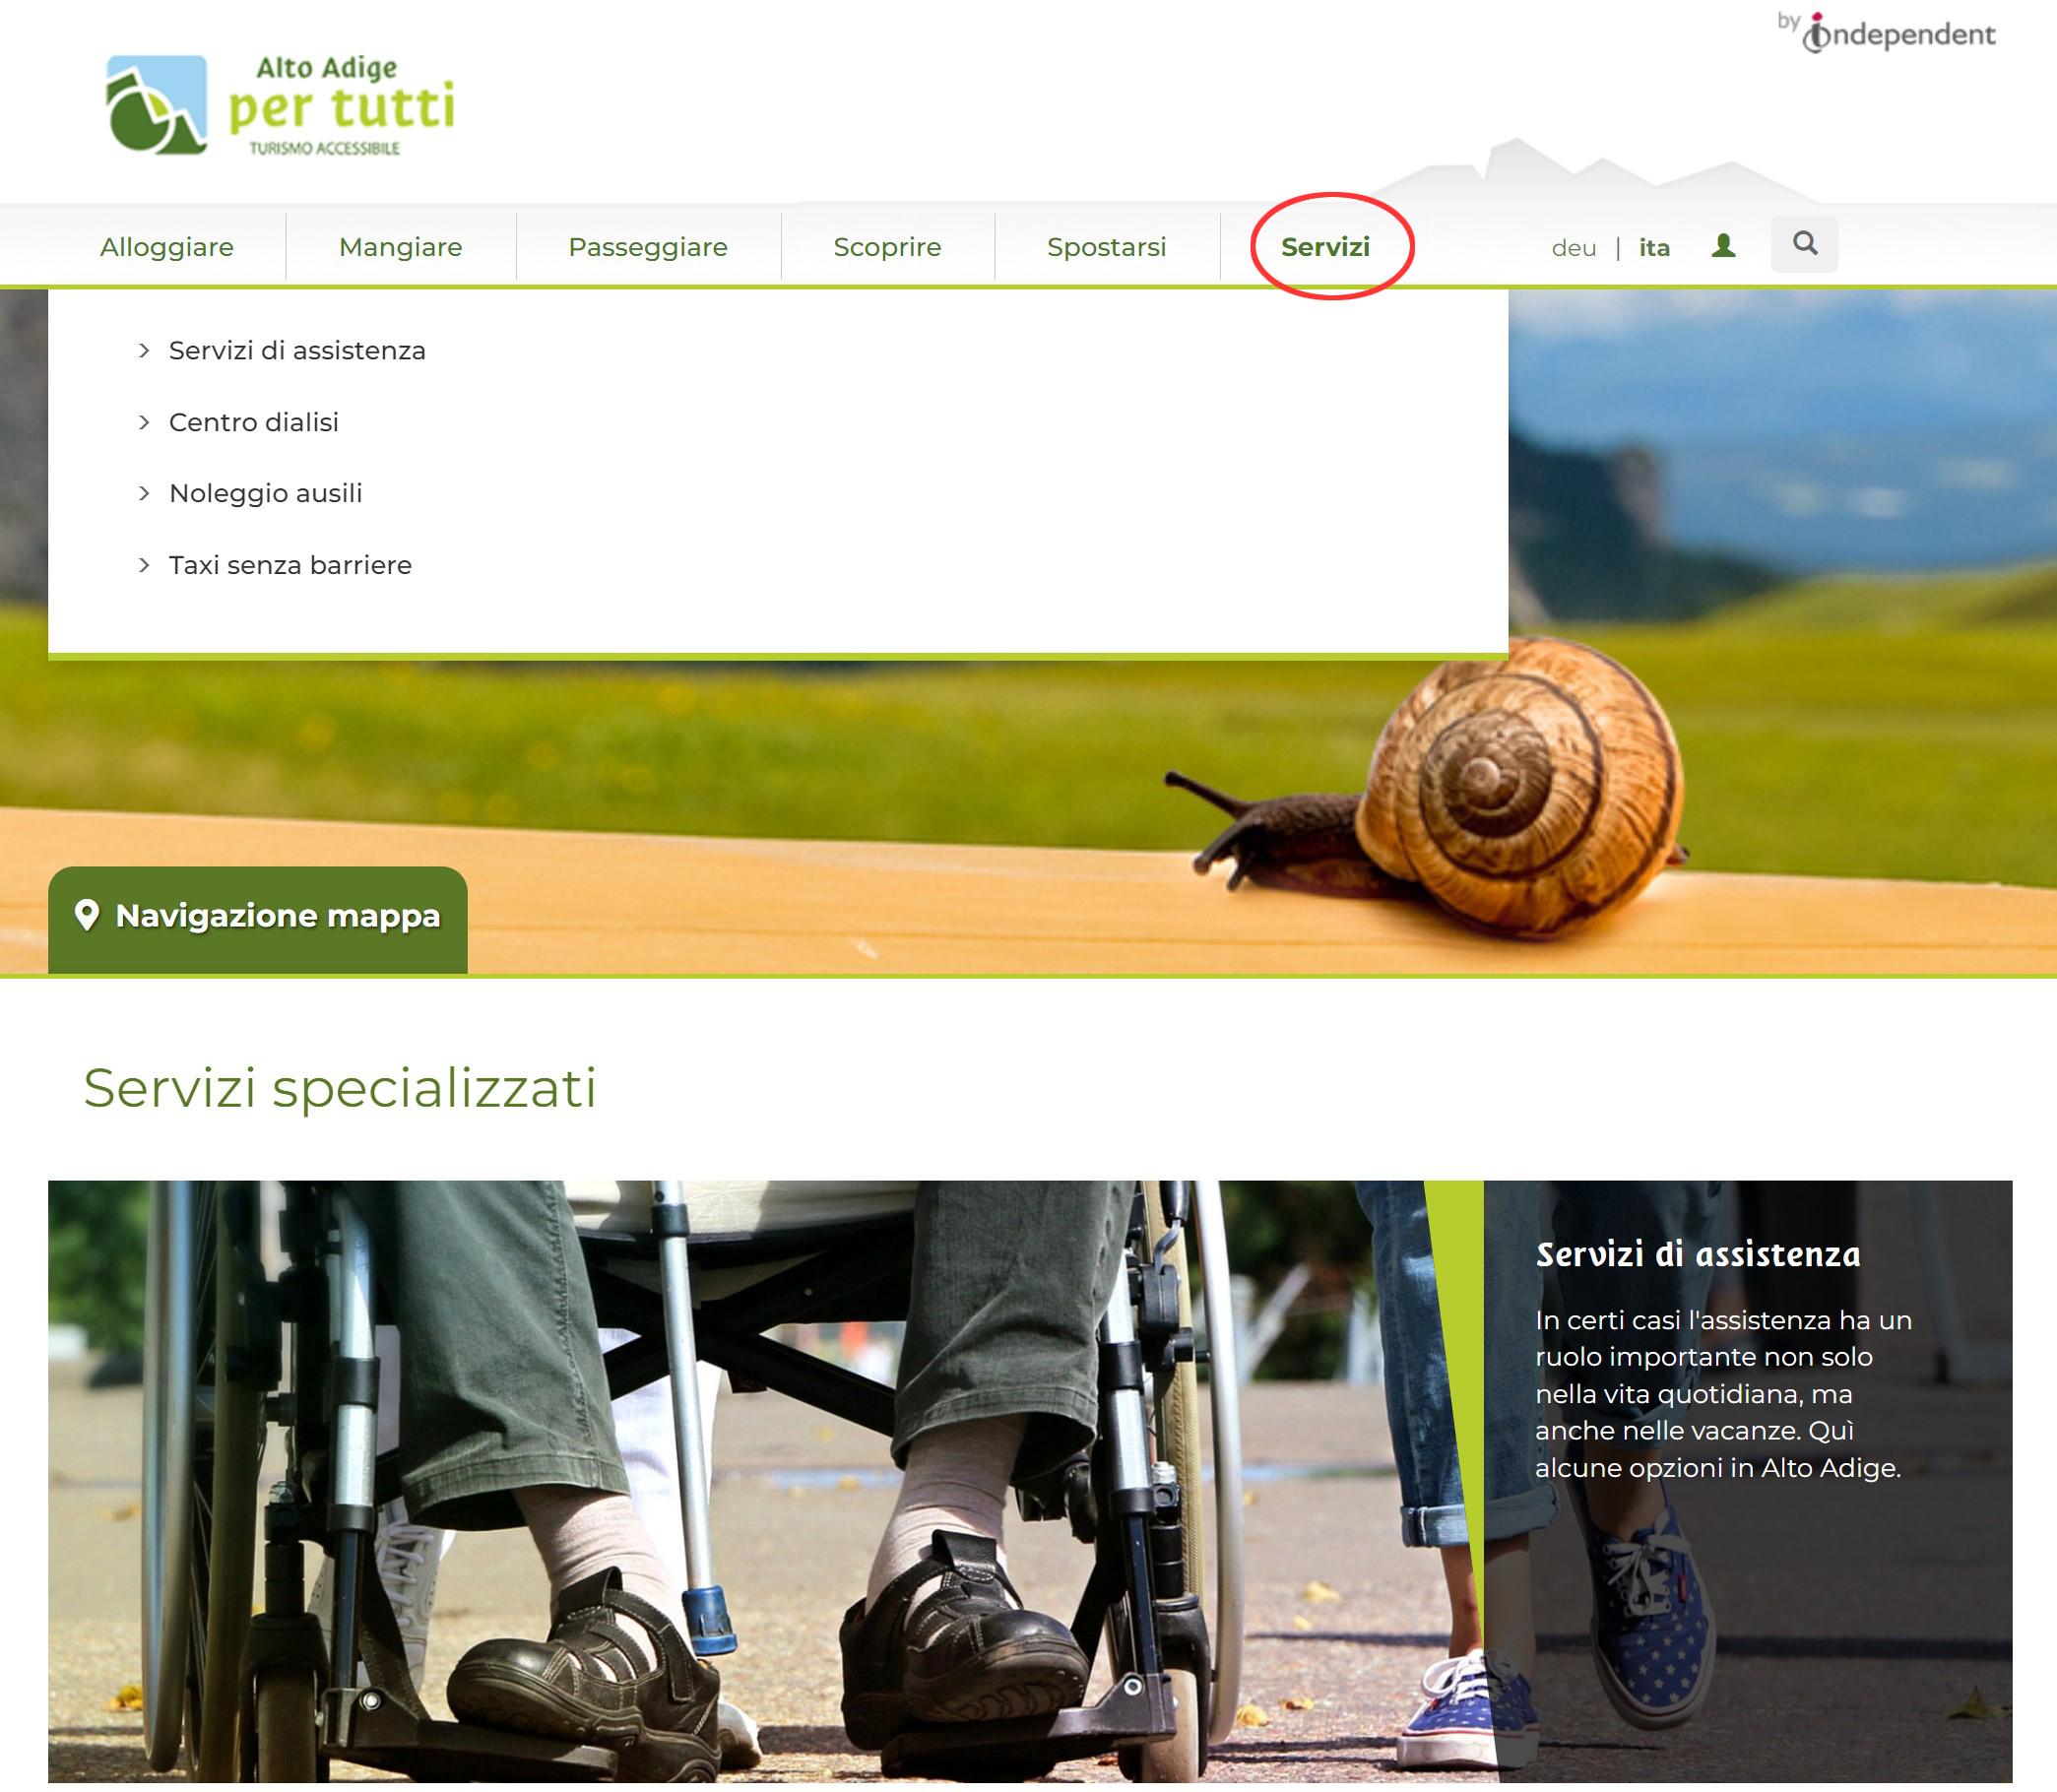Select the Servizi menu item
Viewport: 2057px width, 1792px height.
point(1325,247)
